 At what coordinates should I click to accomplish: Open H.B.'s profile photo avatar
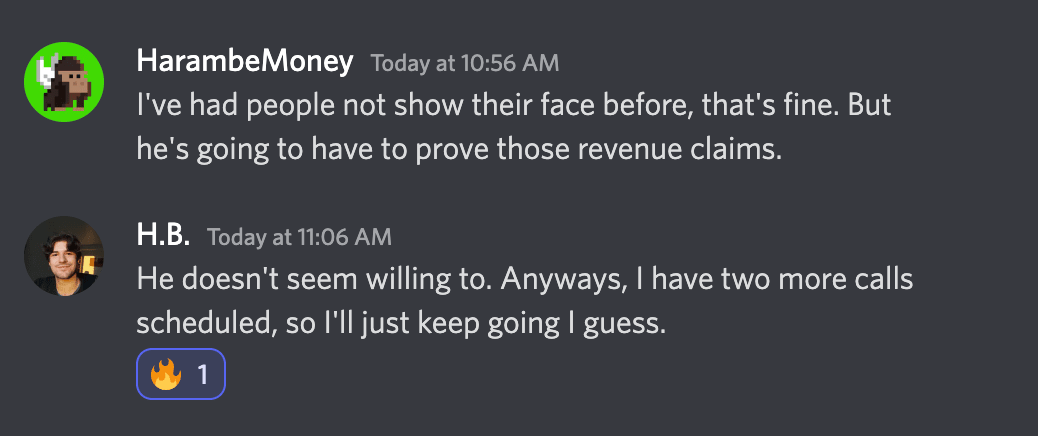point(64,255)
